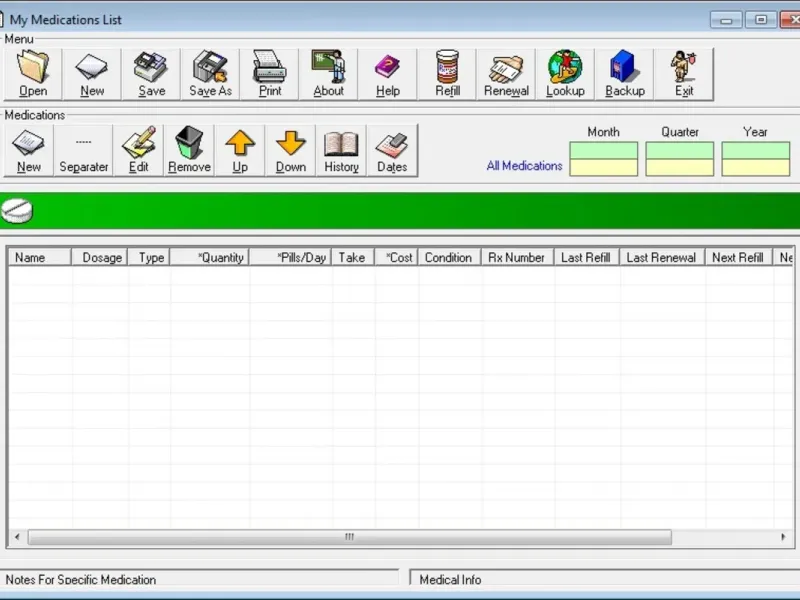Screen dimensions: 800x600
Task: Maximize the My Medications List window
Action: coord(761,20)
